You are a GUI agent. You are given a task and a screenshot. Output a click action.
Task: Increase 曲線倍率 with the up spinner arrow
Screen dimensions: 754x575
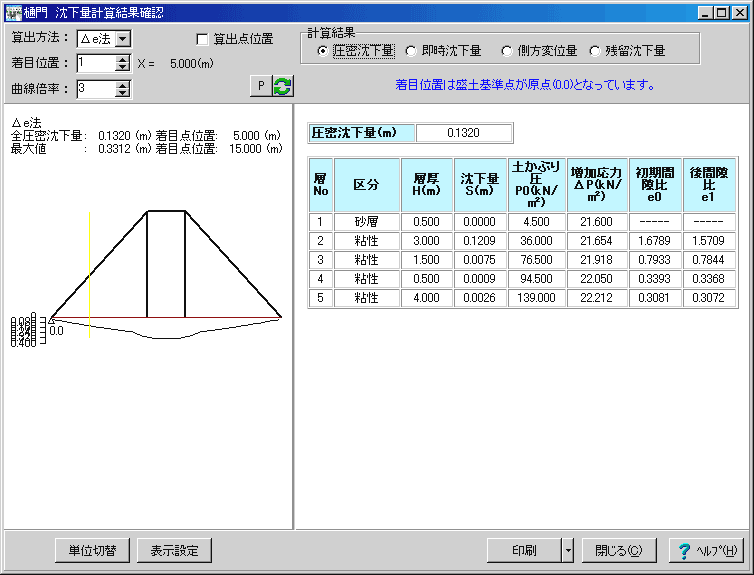coord(123,85)
